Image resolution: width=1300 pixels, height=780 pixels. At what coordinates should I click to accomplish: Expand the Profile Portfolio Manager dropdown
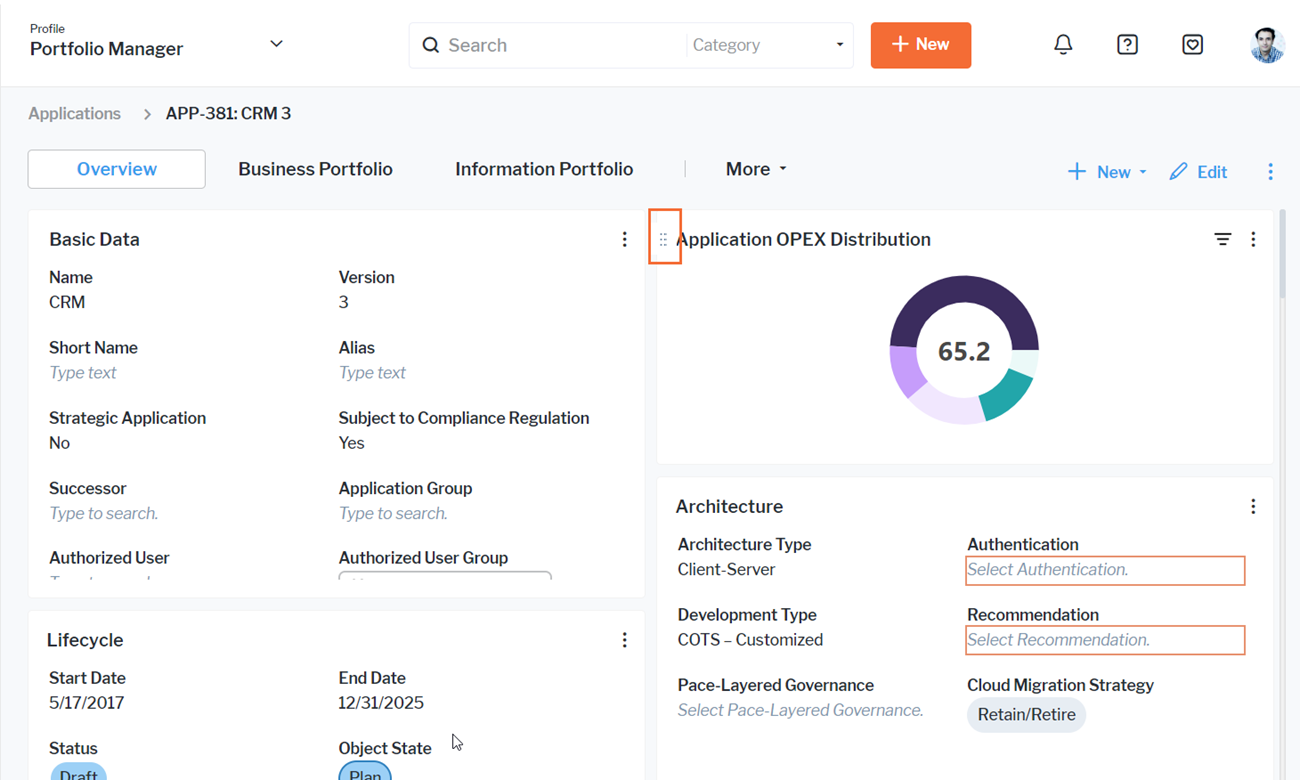(x=276, y=44)
